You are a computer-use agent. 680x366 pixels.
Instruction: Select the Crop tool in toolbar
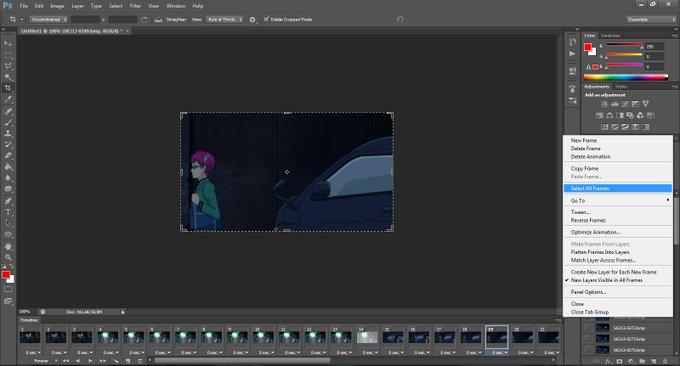(8, 88)
